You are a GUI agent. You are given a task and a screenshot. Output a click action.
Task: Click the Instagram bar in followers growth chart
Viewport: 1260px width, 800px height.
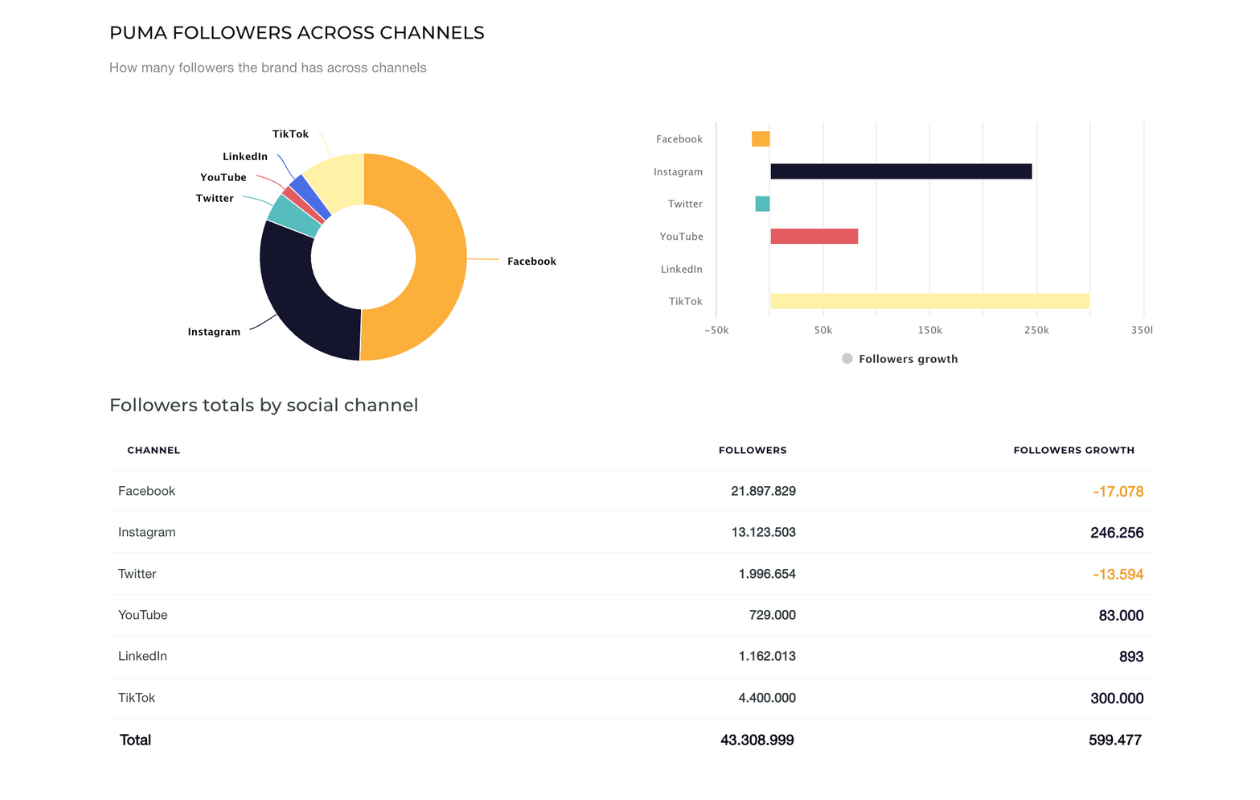901,172
